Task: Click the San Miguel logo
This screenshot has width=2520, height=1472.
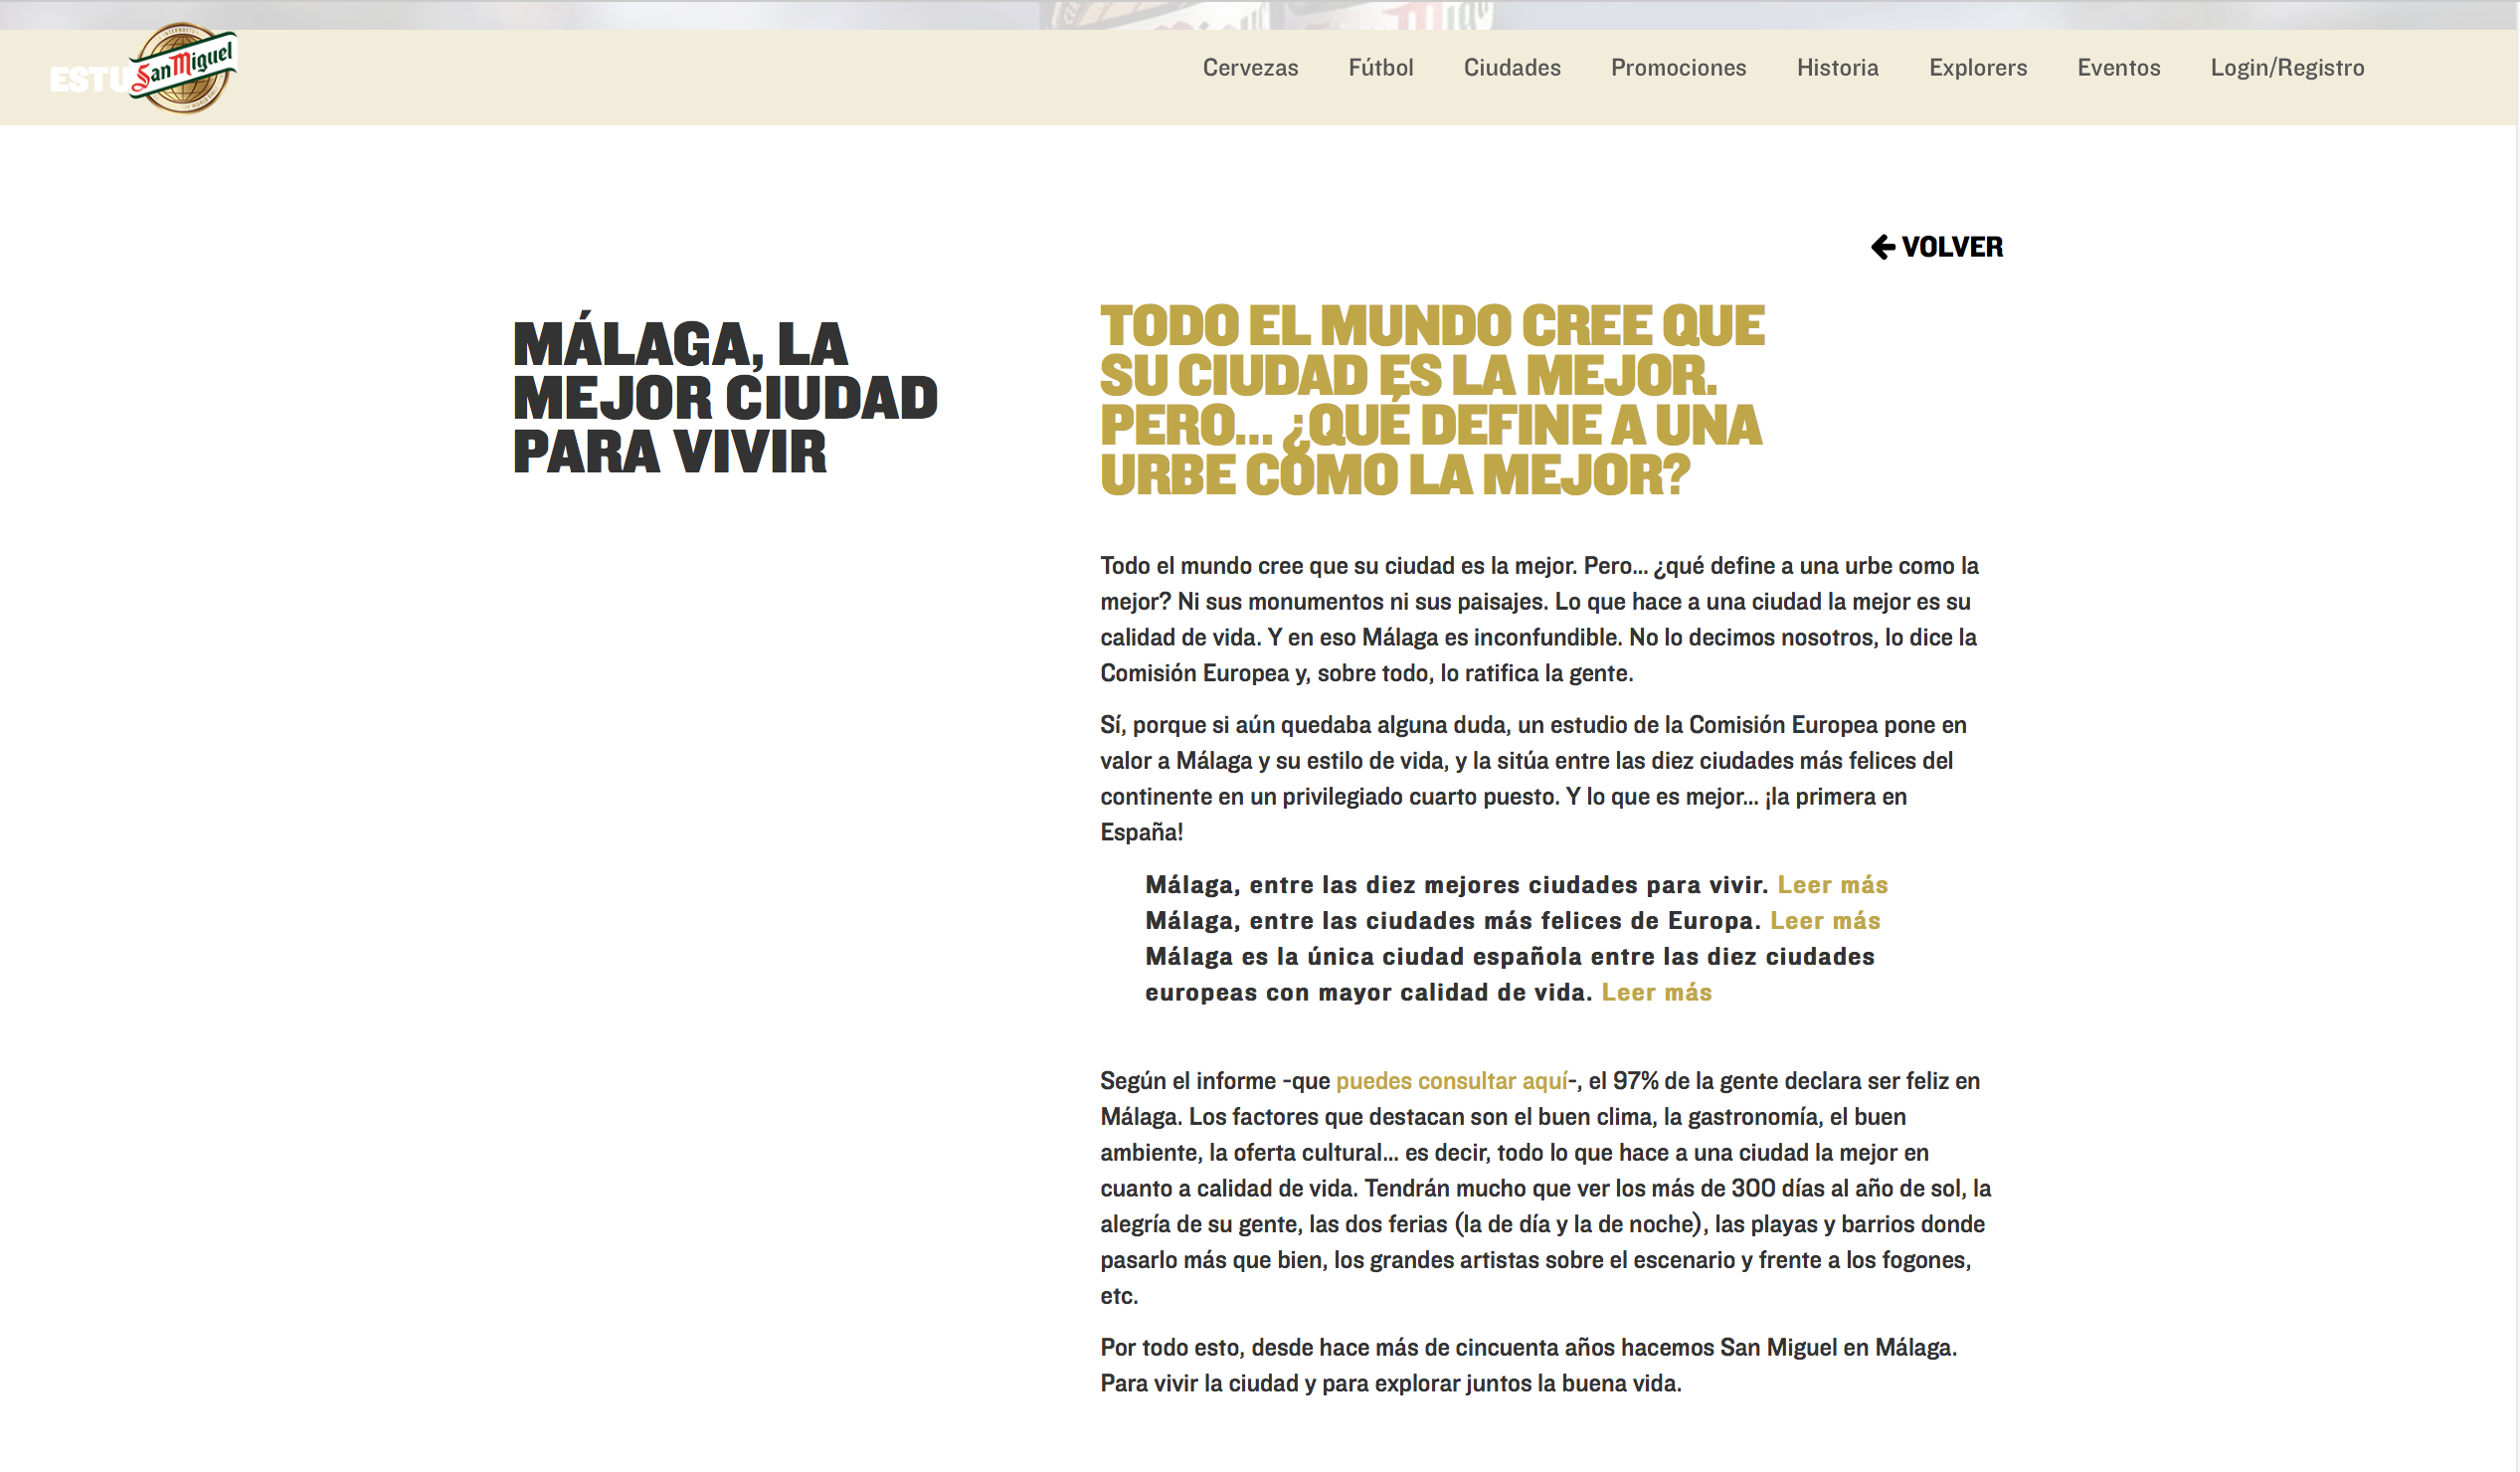Action: (182, 68)
